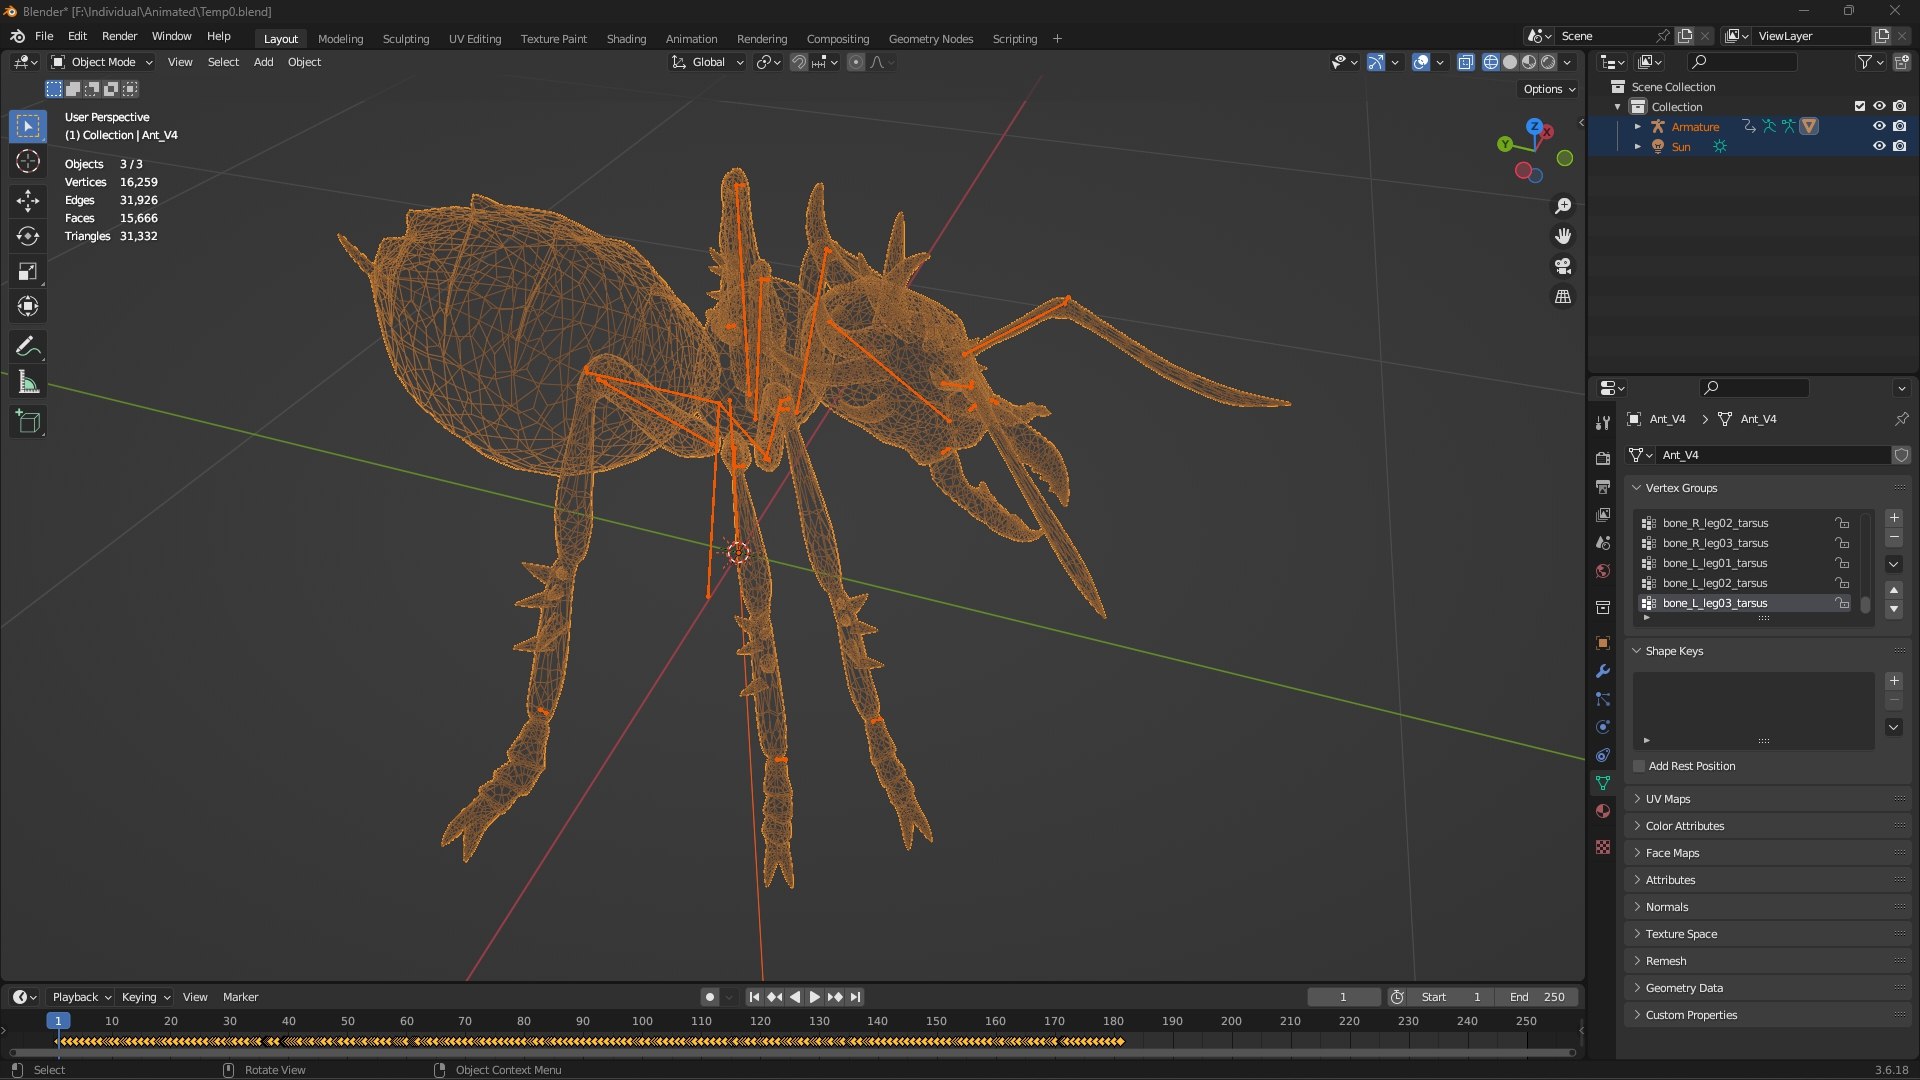
Task: Open Material properties tab
Action: (1603, 811)
